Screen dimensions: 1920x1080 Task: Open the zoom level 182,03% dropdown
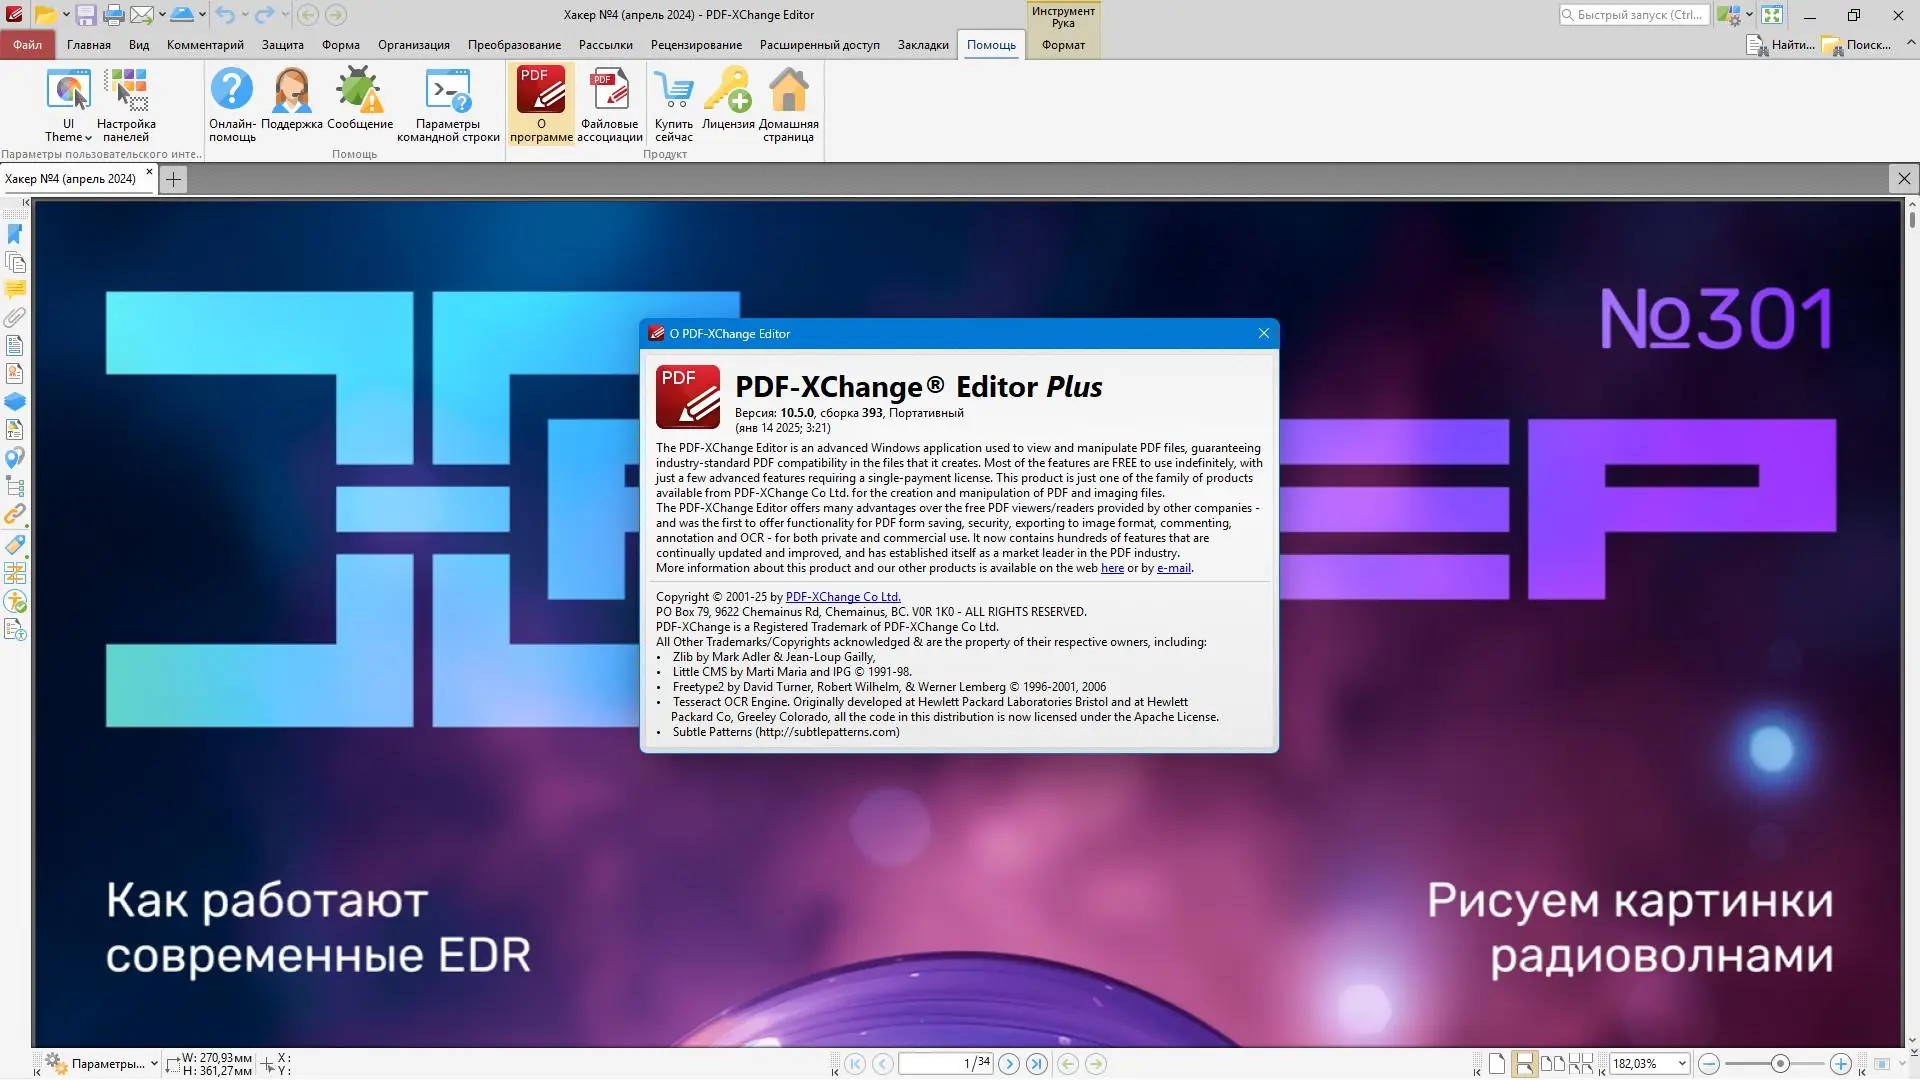click(x=1682, y=1064)
